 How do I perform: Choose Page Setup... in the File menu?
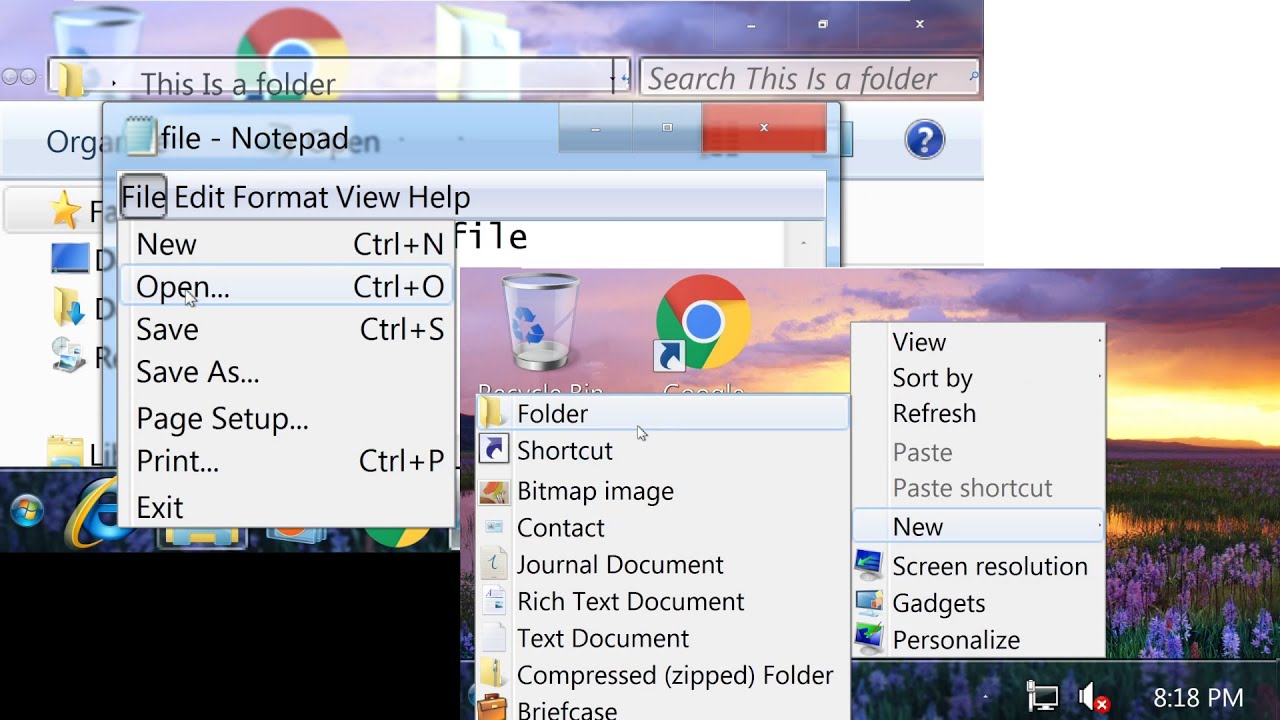click(287, 418)
